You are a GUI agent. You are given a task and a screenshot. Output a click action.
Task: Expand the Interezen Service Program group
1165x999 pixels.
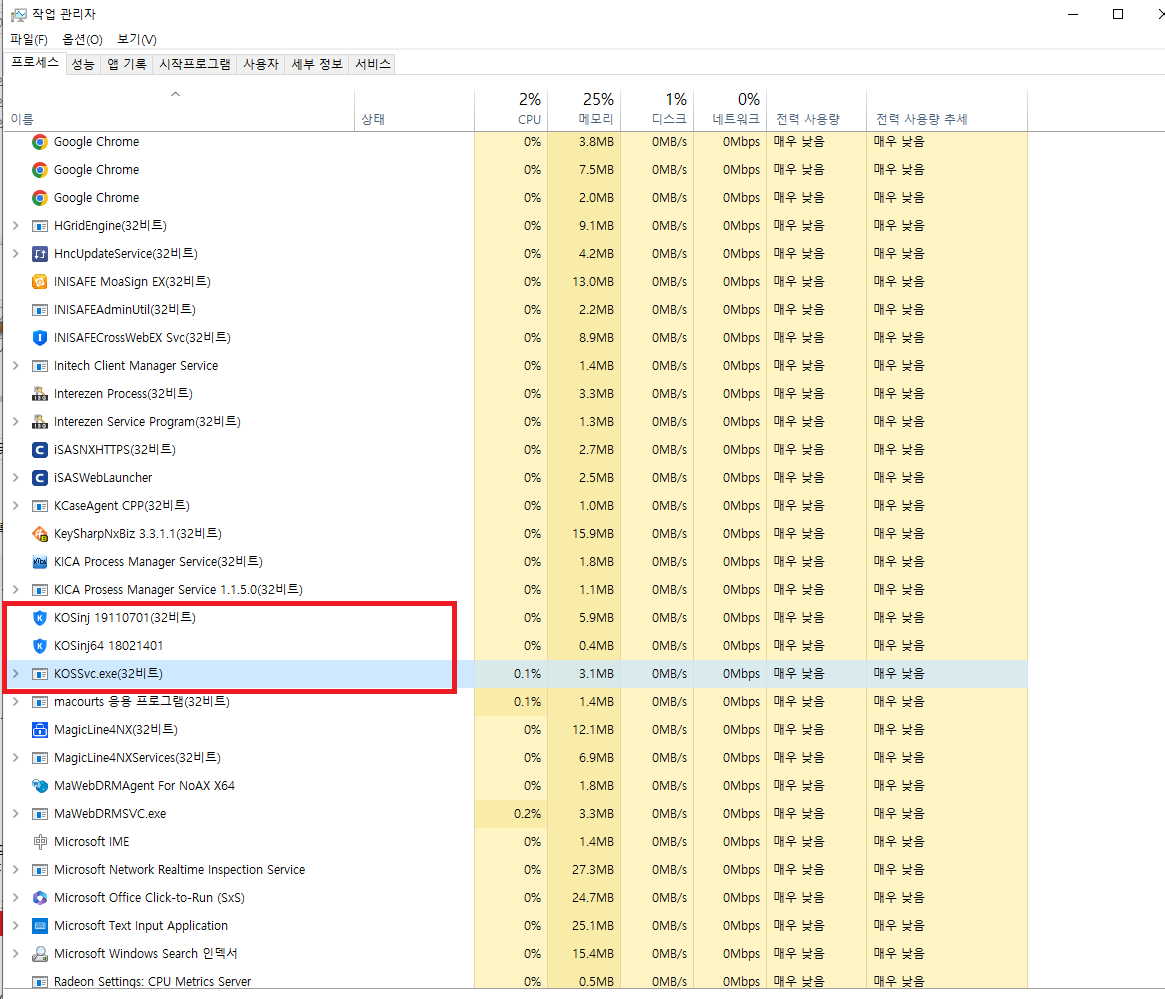coord(16,421)
